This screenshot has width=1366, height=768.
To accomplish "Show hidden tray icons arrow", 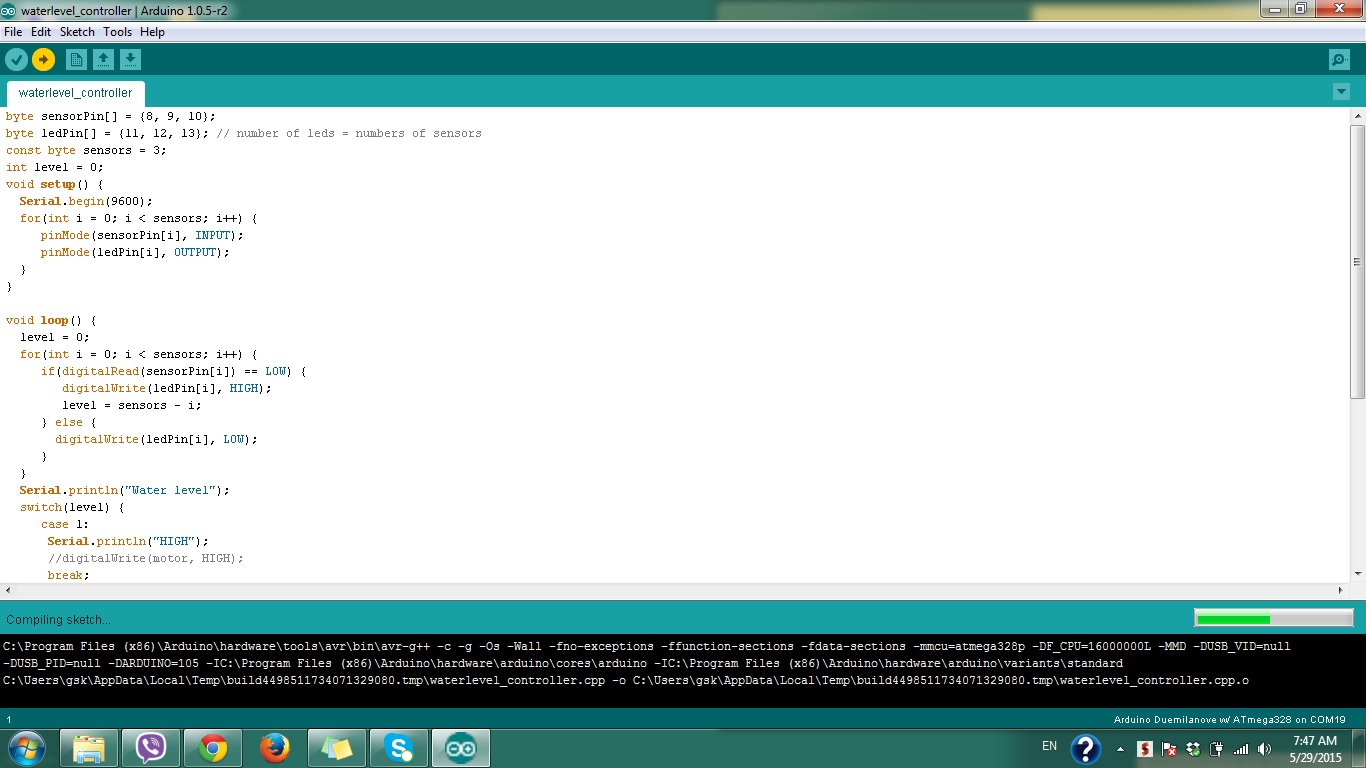I will click(1120, 749).
